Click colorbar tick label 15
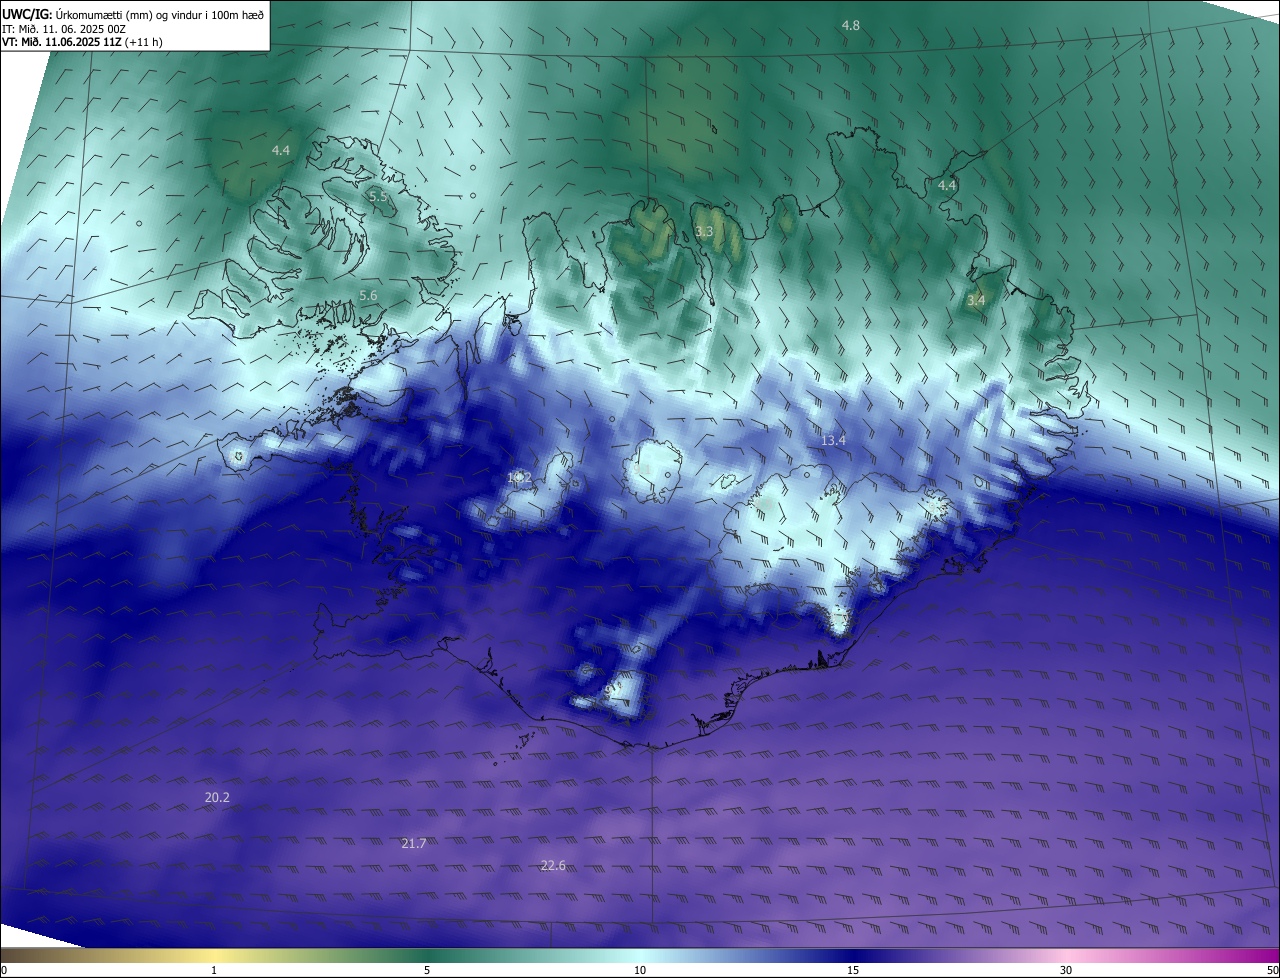1280x978 pixels. [x=853, y=970]
